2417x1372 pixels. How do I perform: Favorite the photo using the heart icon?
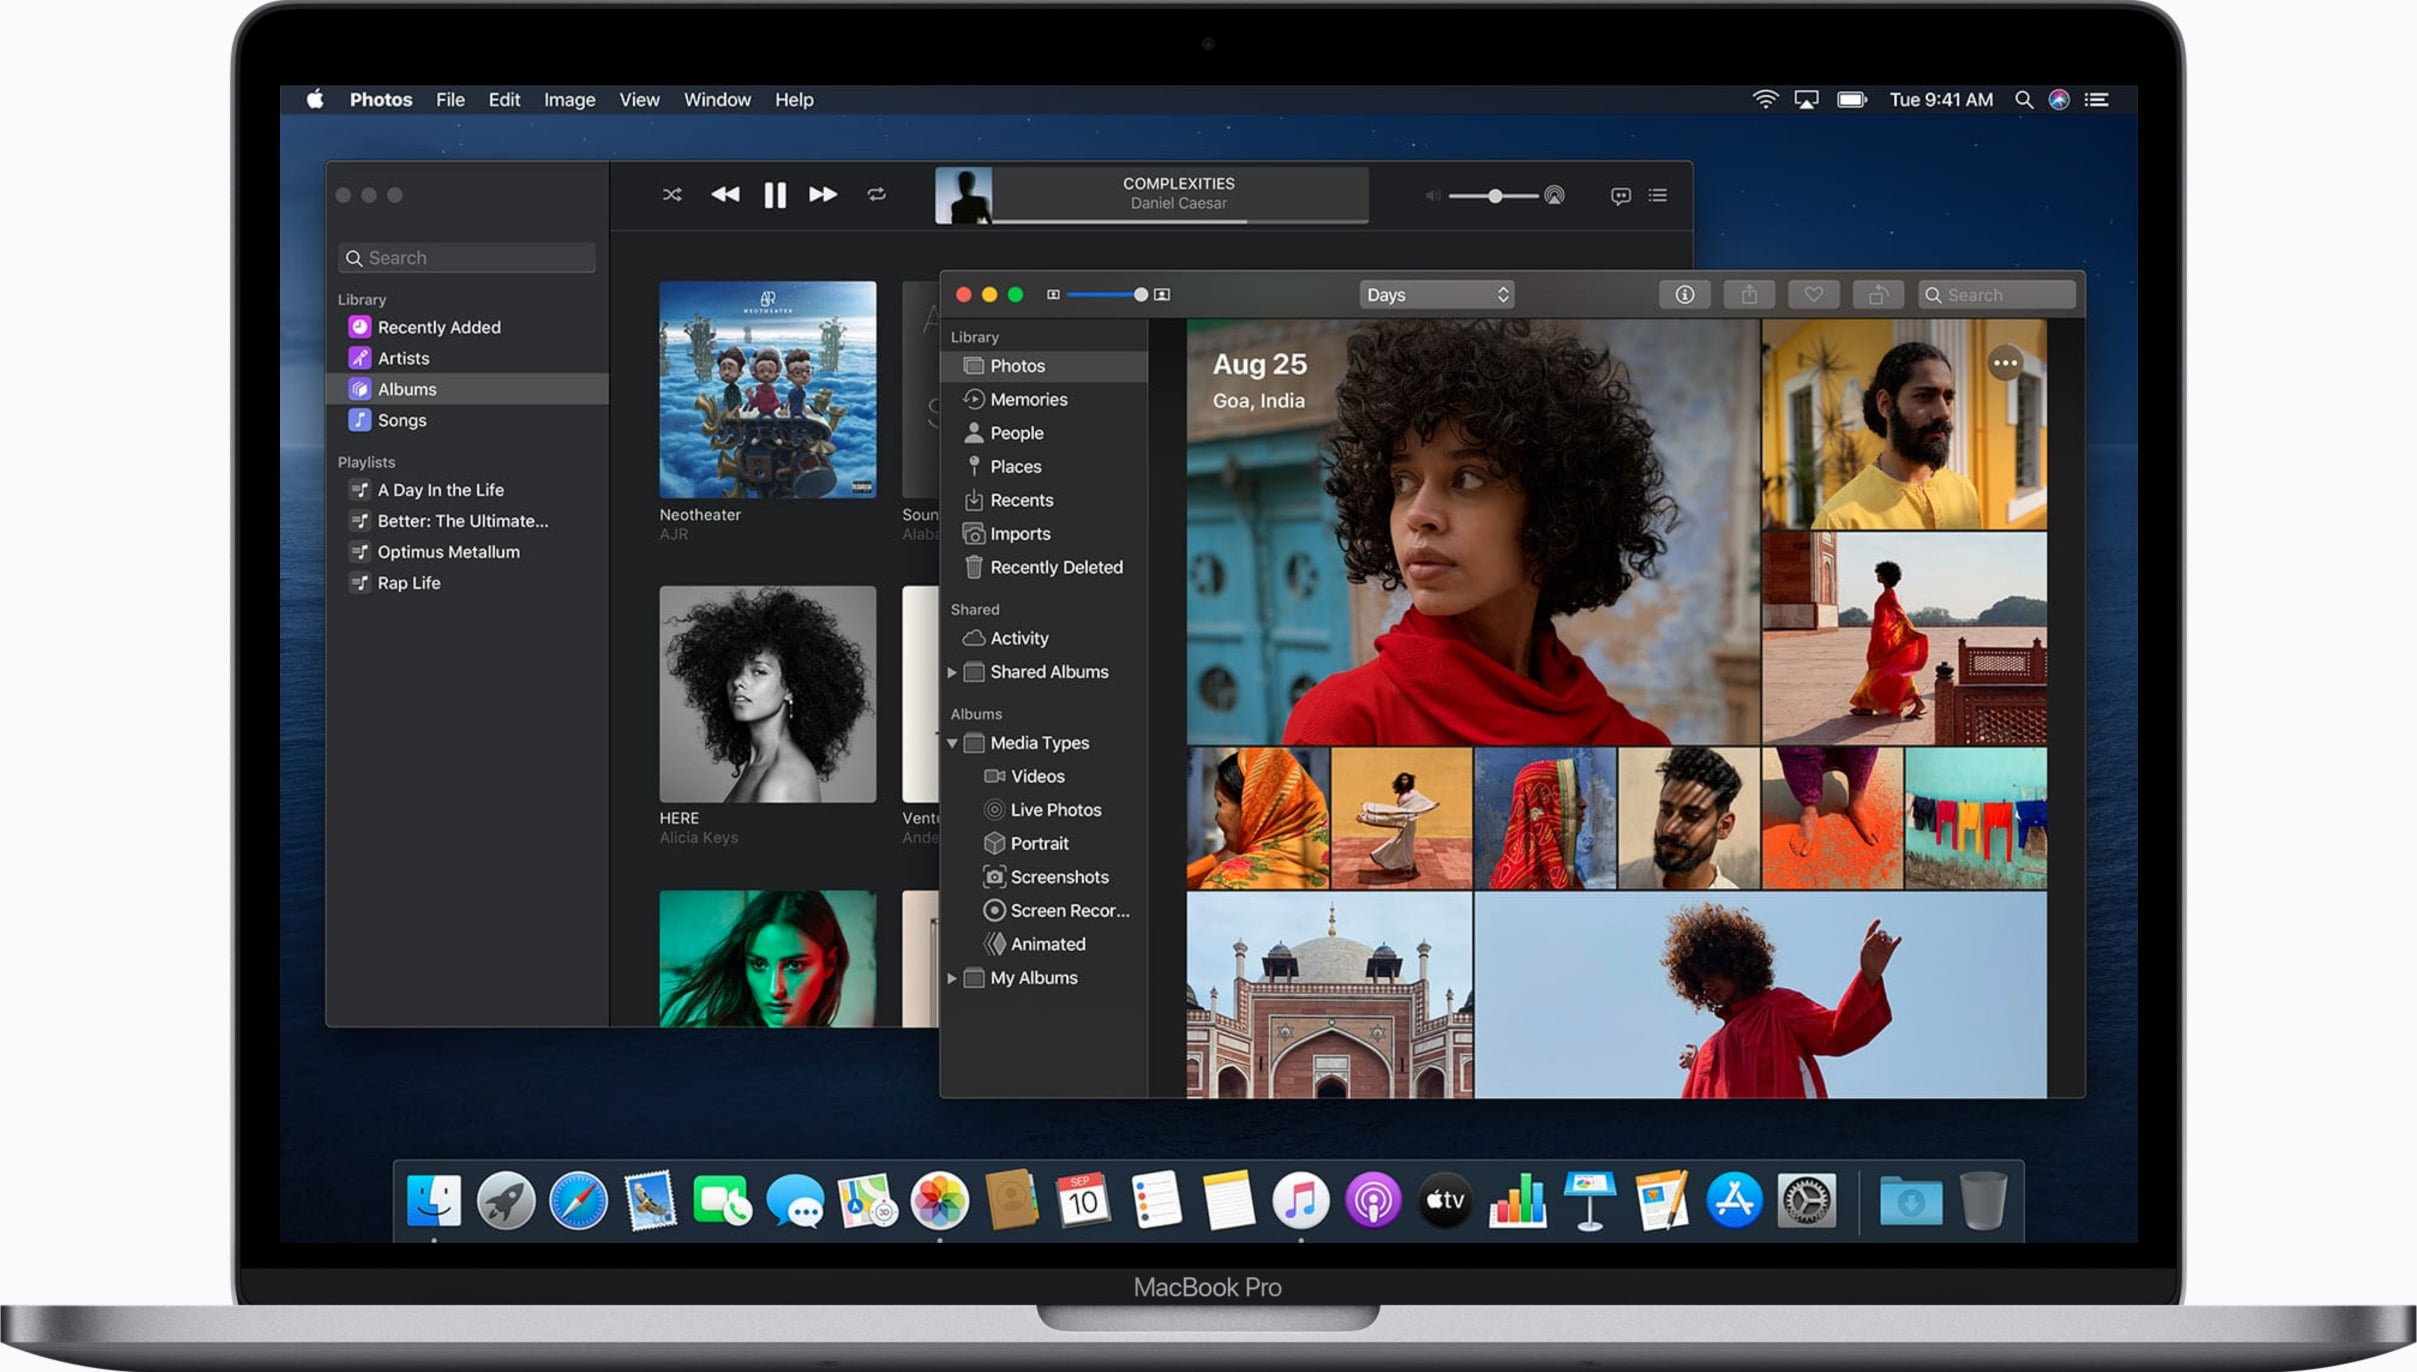[1814, 294]
